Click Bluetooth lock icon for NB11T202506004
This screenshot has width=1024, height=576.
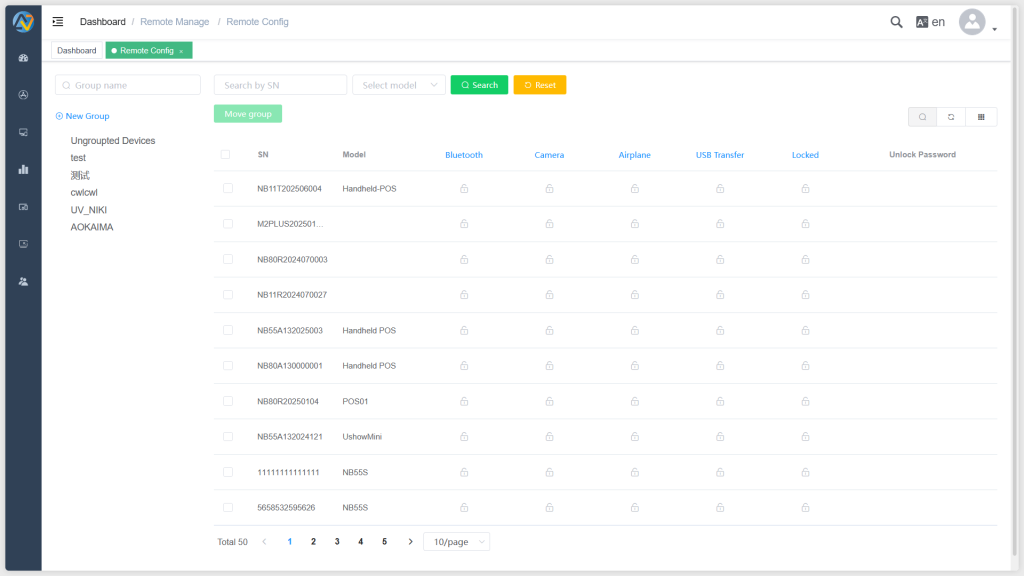click(464, 189)
